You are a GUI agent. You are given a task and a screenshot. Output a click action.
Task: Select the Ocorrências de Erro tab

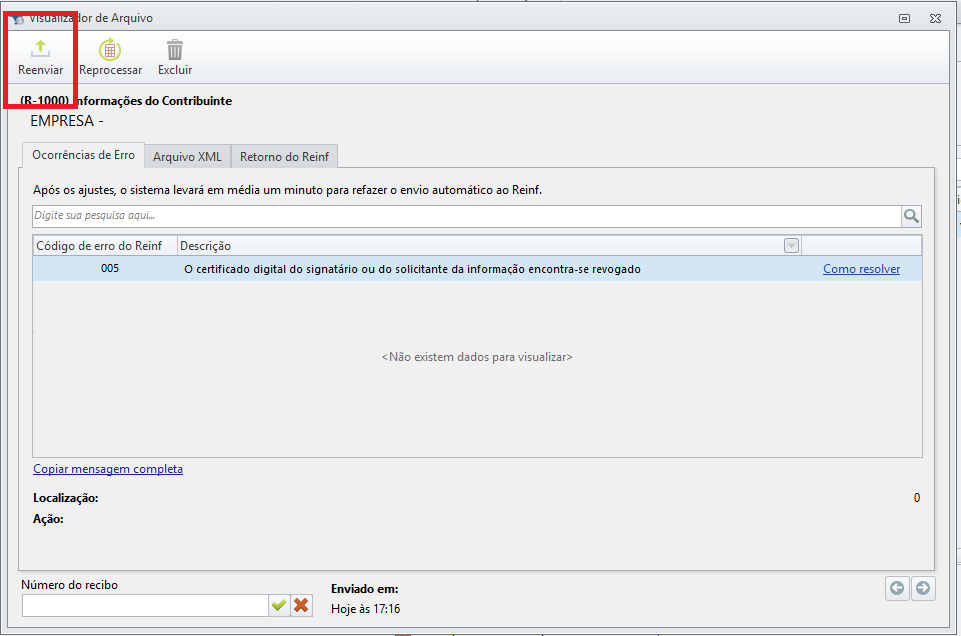pyautogui.click(x=83, y=155)
